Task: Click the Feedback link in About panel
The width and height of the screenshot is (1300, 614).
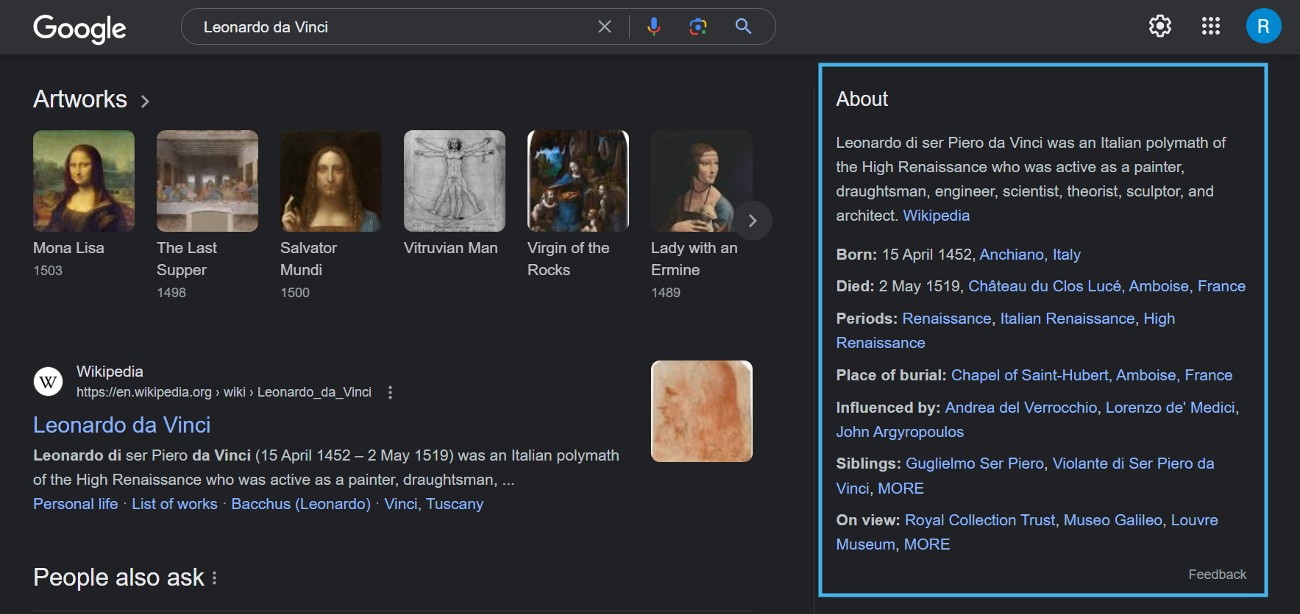Action: [1217, 574]
